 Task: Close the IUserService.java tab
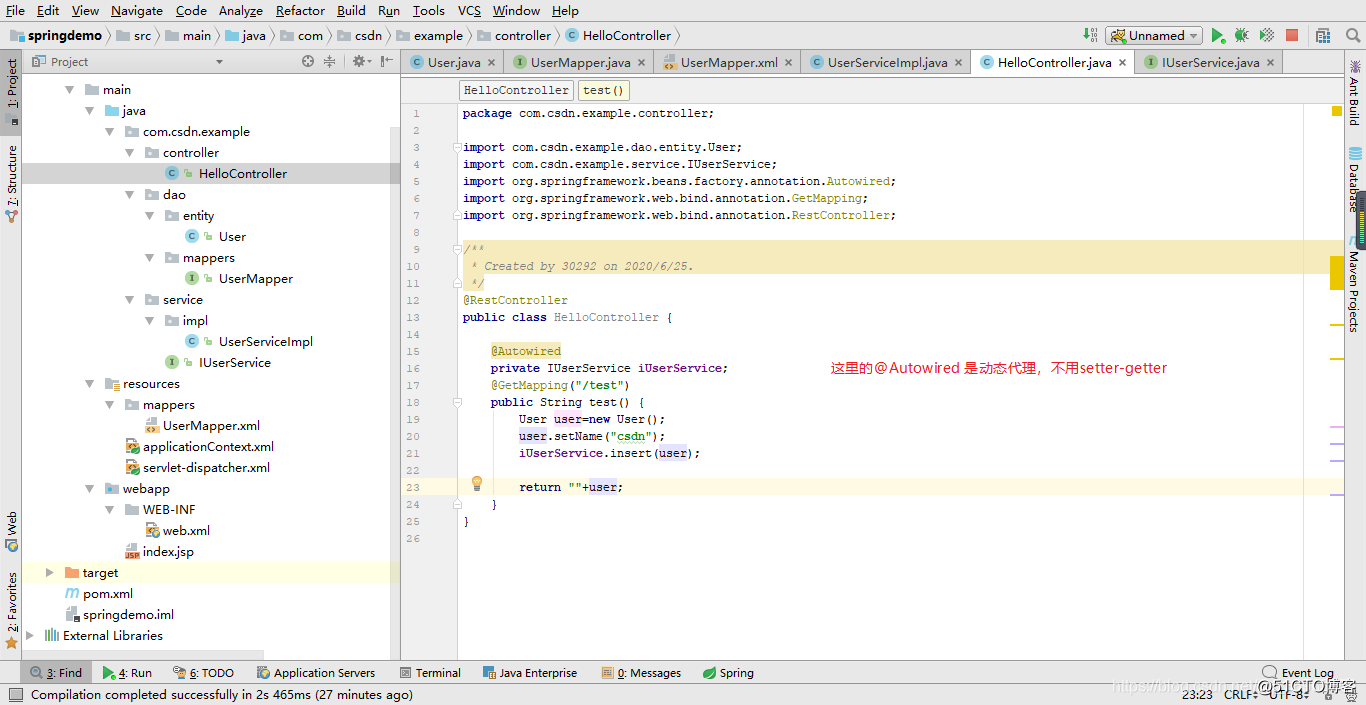click(1271, 62)
